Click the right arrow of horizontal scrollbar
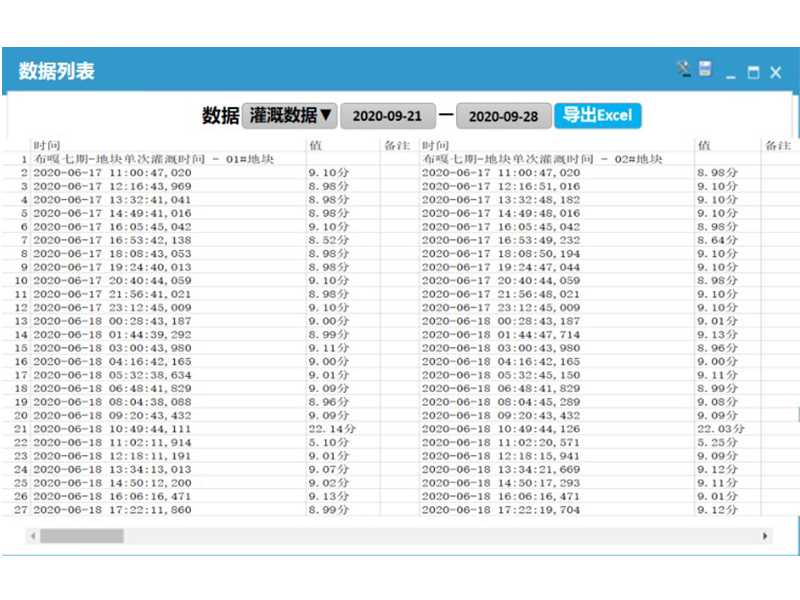800x600 pixels. [x=766, y=536]
